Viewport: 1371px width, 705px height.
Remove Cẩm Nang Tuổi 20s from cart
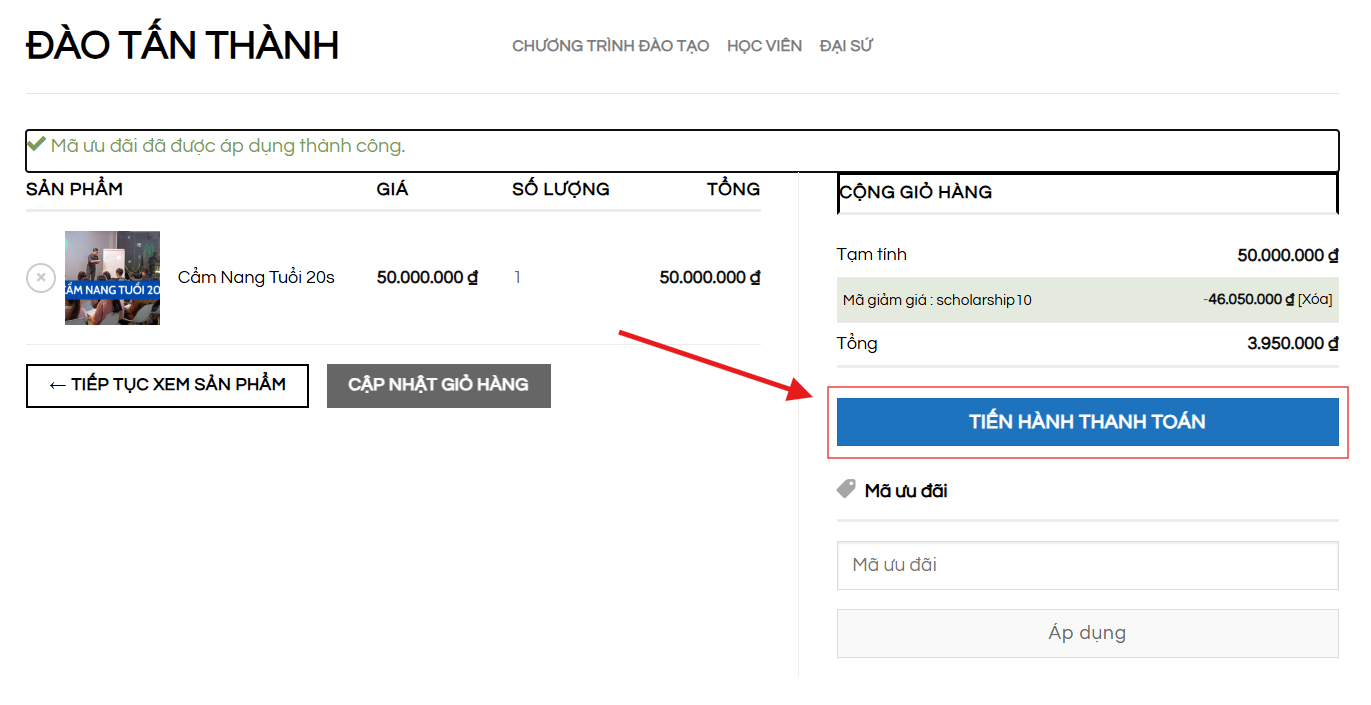pyautogui.click(x=40, y=278)
